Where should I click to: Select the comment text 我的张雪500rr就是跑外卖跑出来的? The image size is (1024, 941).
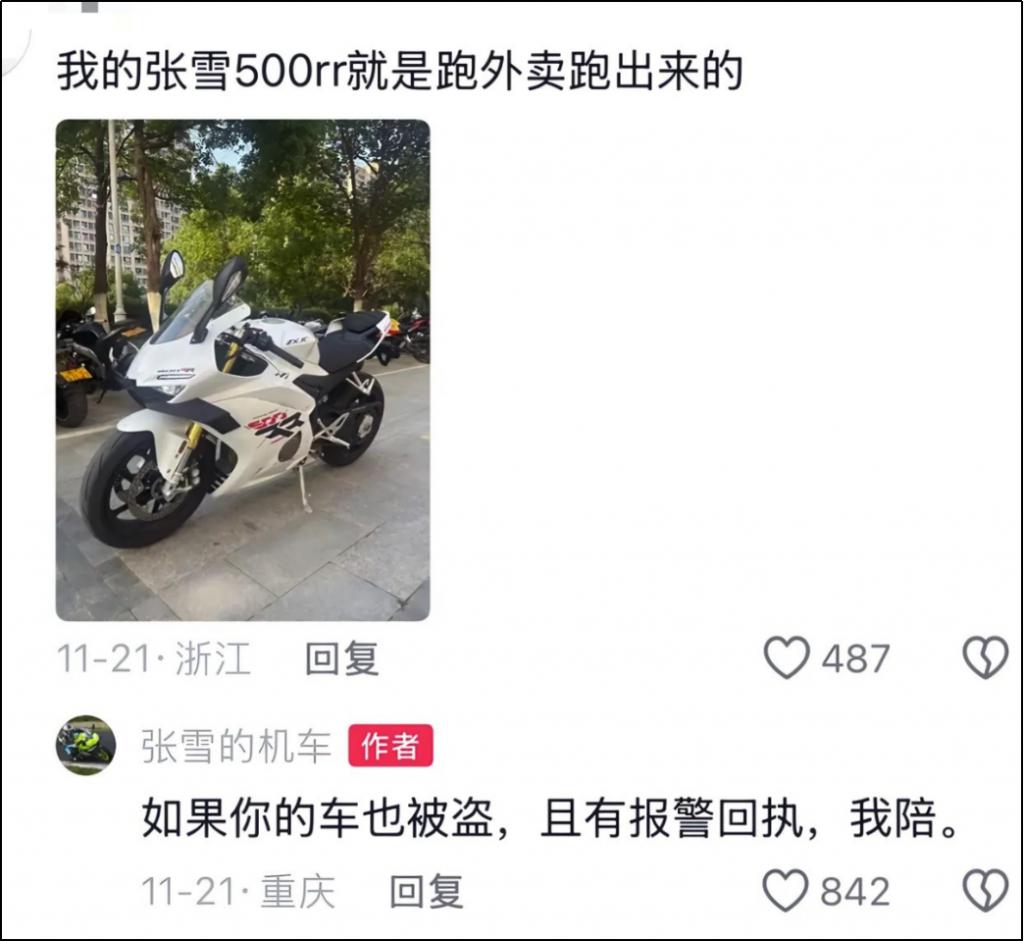click(400, 71)
